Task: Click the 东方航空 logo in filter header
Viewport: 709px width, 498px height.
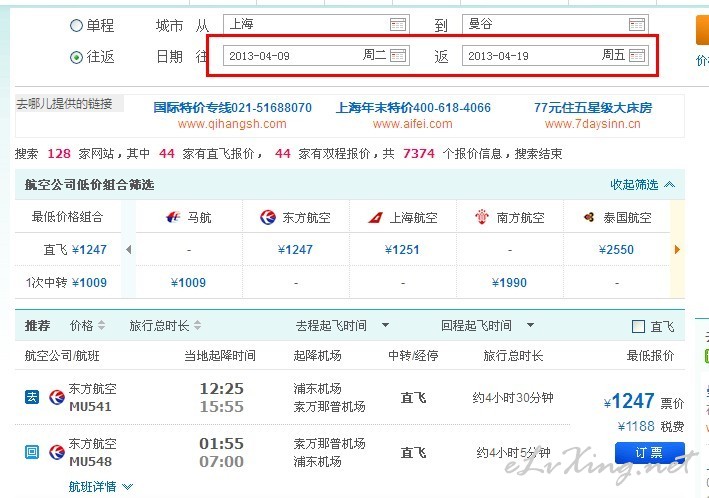Action: tap(268, 218)
